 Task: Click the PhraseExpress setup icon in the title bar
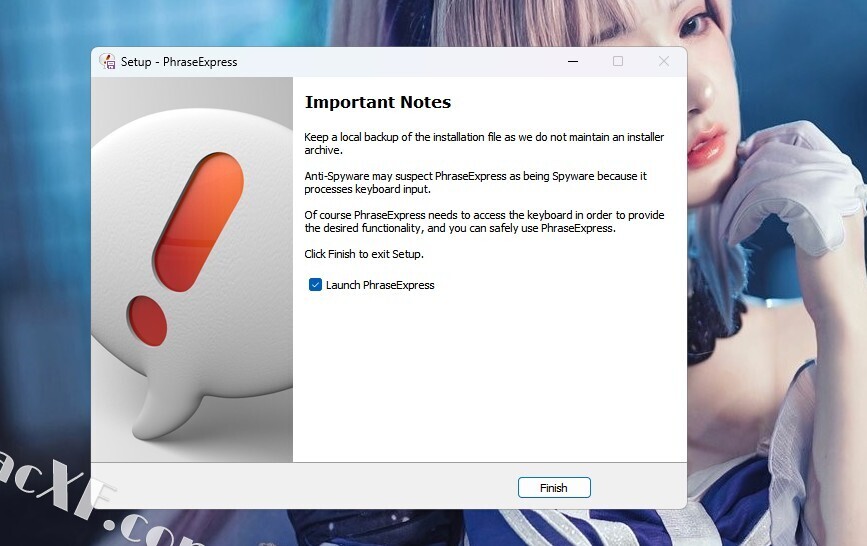107,61
